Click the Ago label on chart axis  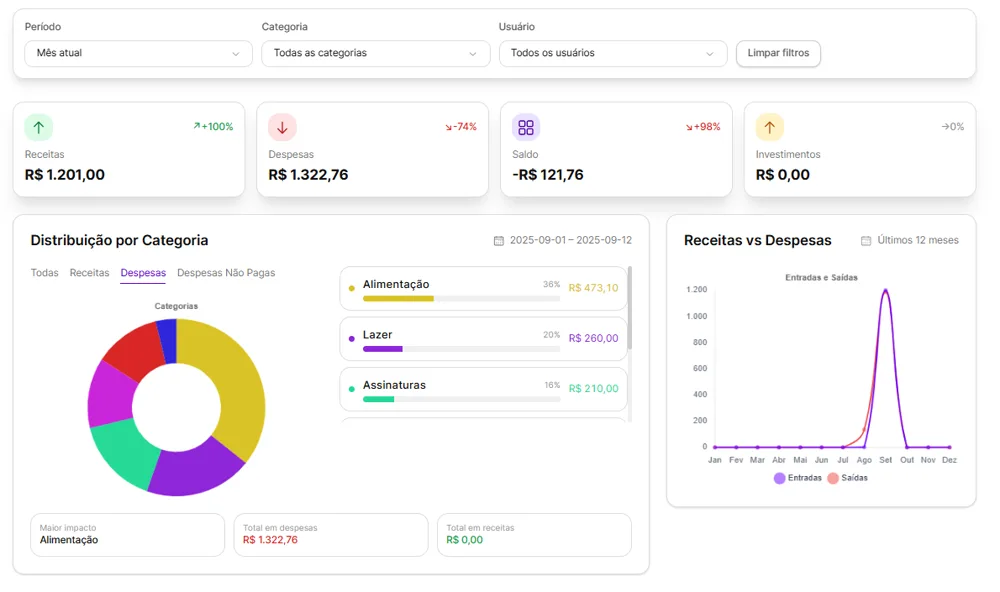coord(864,461)
